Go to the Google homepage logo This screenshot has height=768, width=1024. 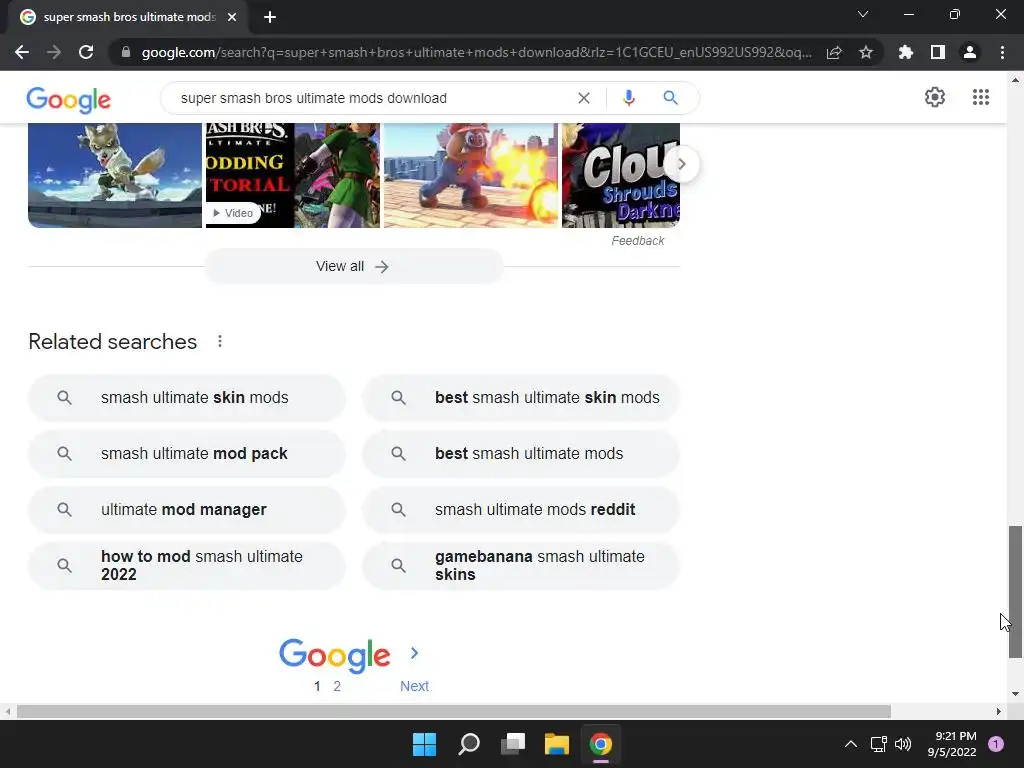[x=69, y=99]
